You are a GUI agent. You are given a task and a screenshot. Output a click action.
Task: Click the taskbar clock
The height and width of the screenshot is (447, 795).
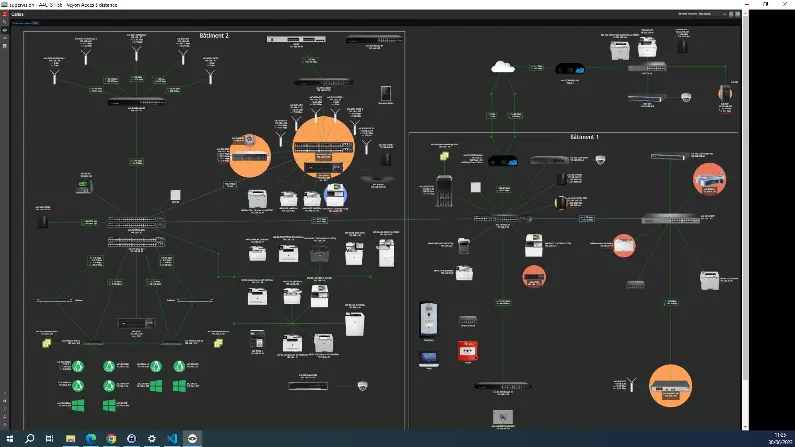coord(781,438)
